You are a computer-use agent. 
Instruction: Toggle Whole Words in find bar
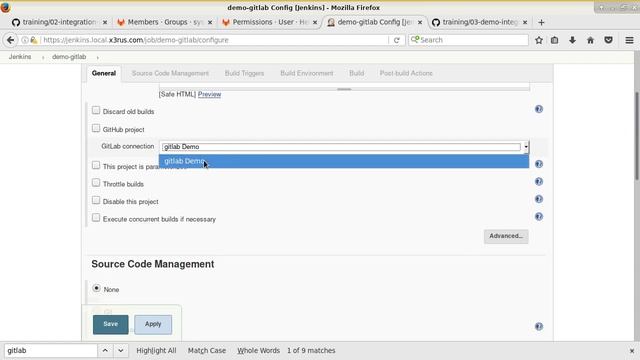coord(258,351)
